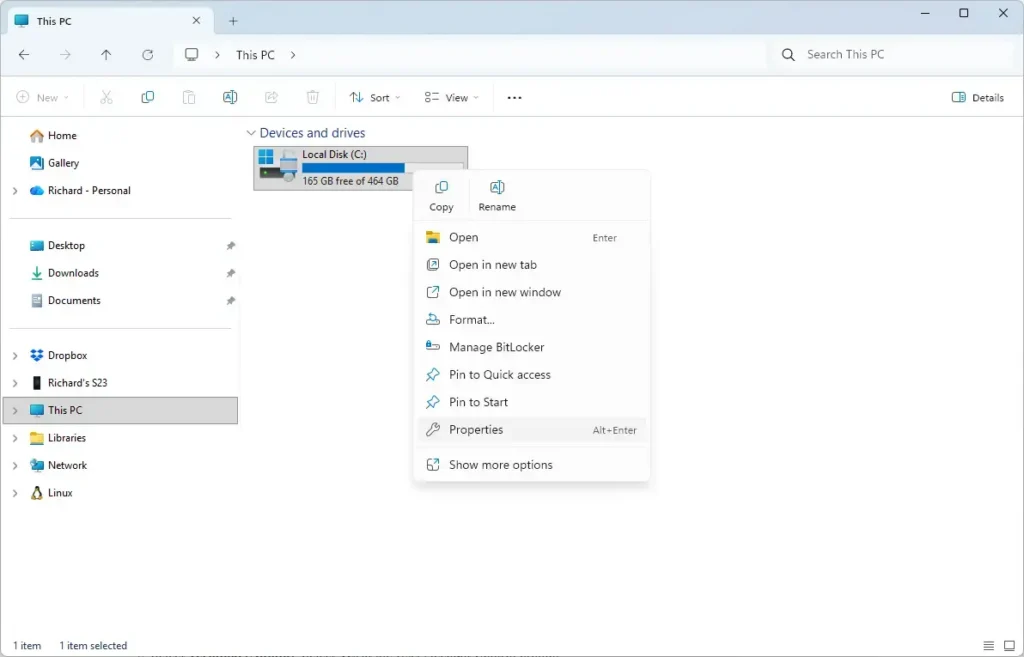Screen dimensions: 1024x657
Task: Click the monitor icon in address bar
Action: [191, 55]
